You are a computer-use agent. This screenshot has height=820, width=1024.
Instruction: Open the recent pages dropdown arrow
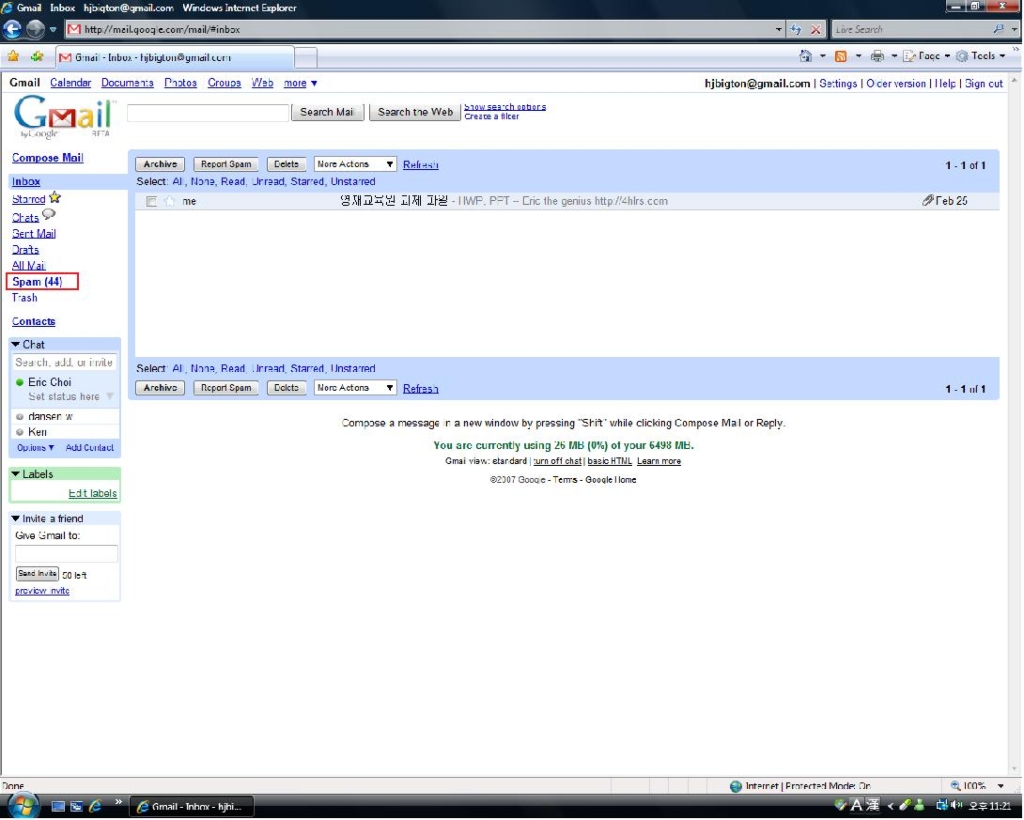point(53,29)
